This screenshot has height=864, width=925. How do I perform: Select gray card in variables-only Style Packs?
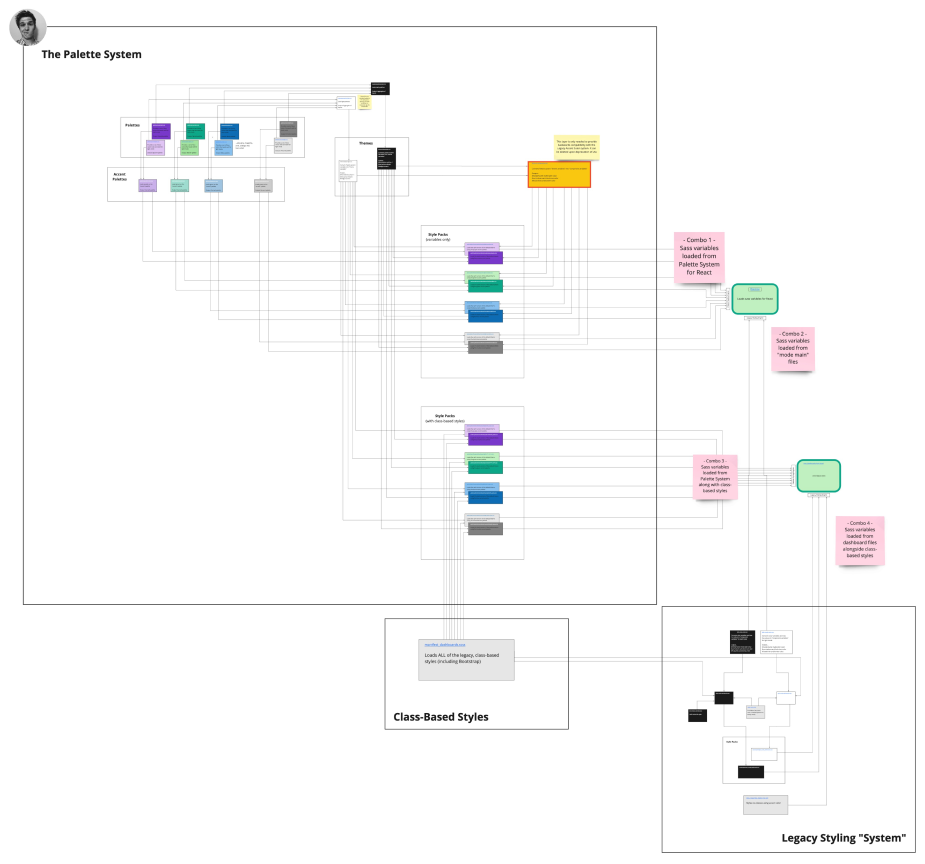[485, 347]
